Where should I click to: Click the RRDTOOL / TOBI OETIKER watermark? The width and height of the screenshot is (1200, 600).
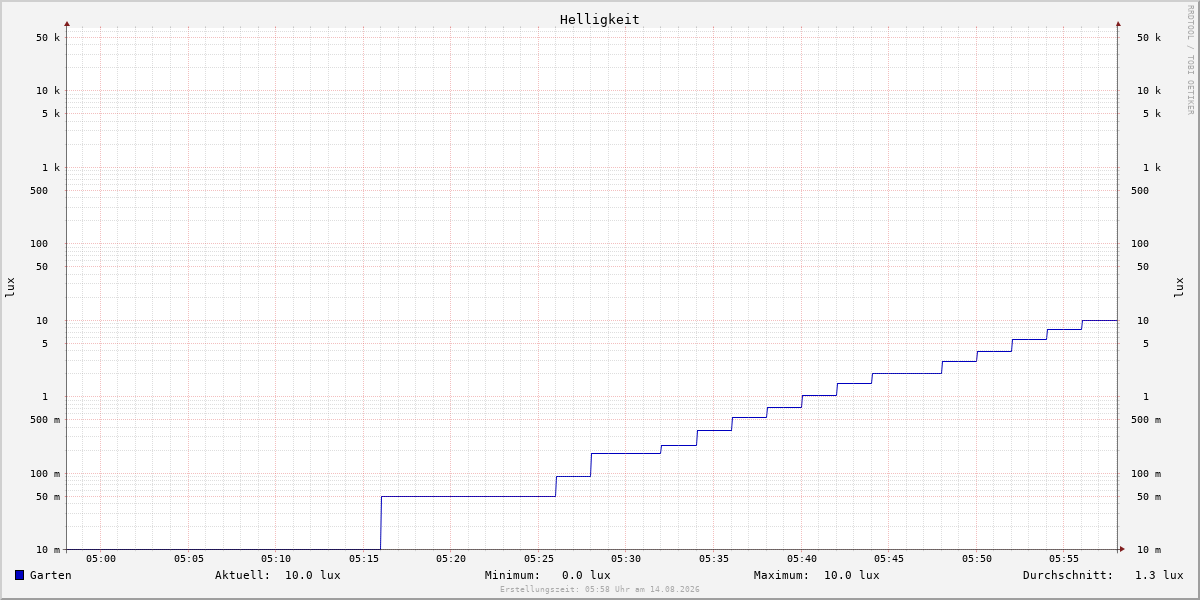pyautogui.click(x=1190, y=59)
